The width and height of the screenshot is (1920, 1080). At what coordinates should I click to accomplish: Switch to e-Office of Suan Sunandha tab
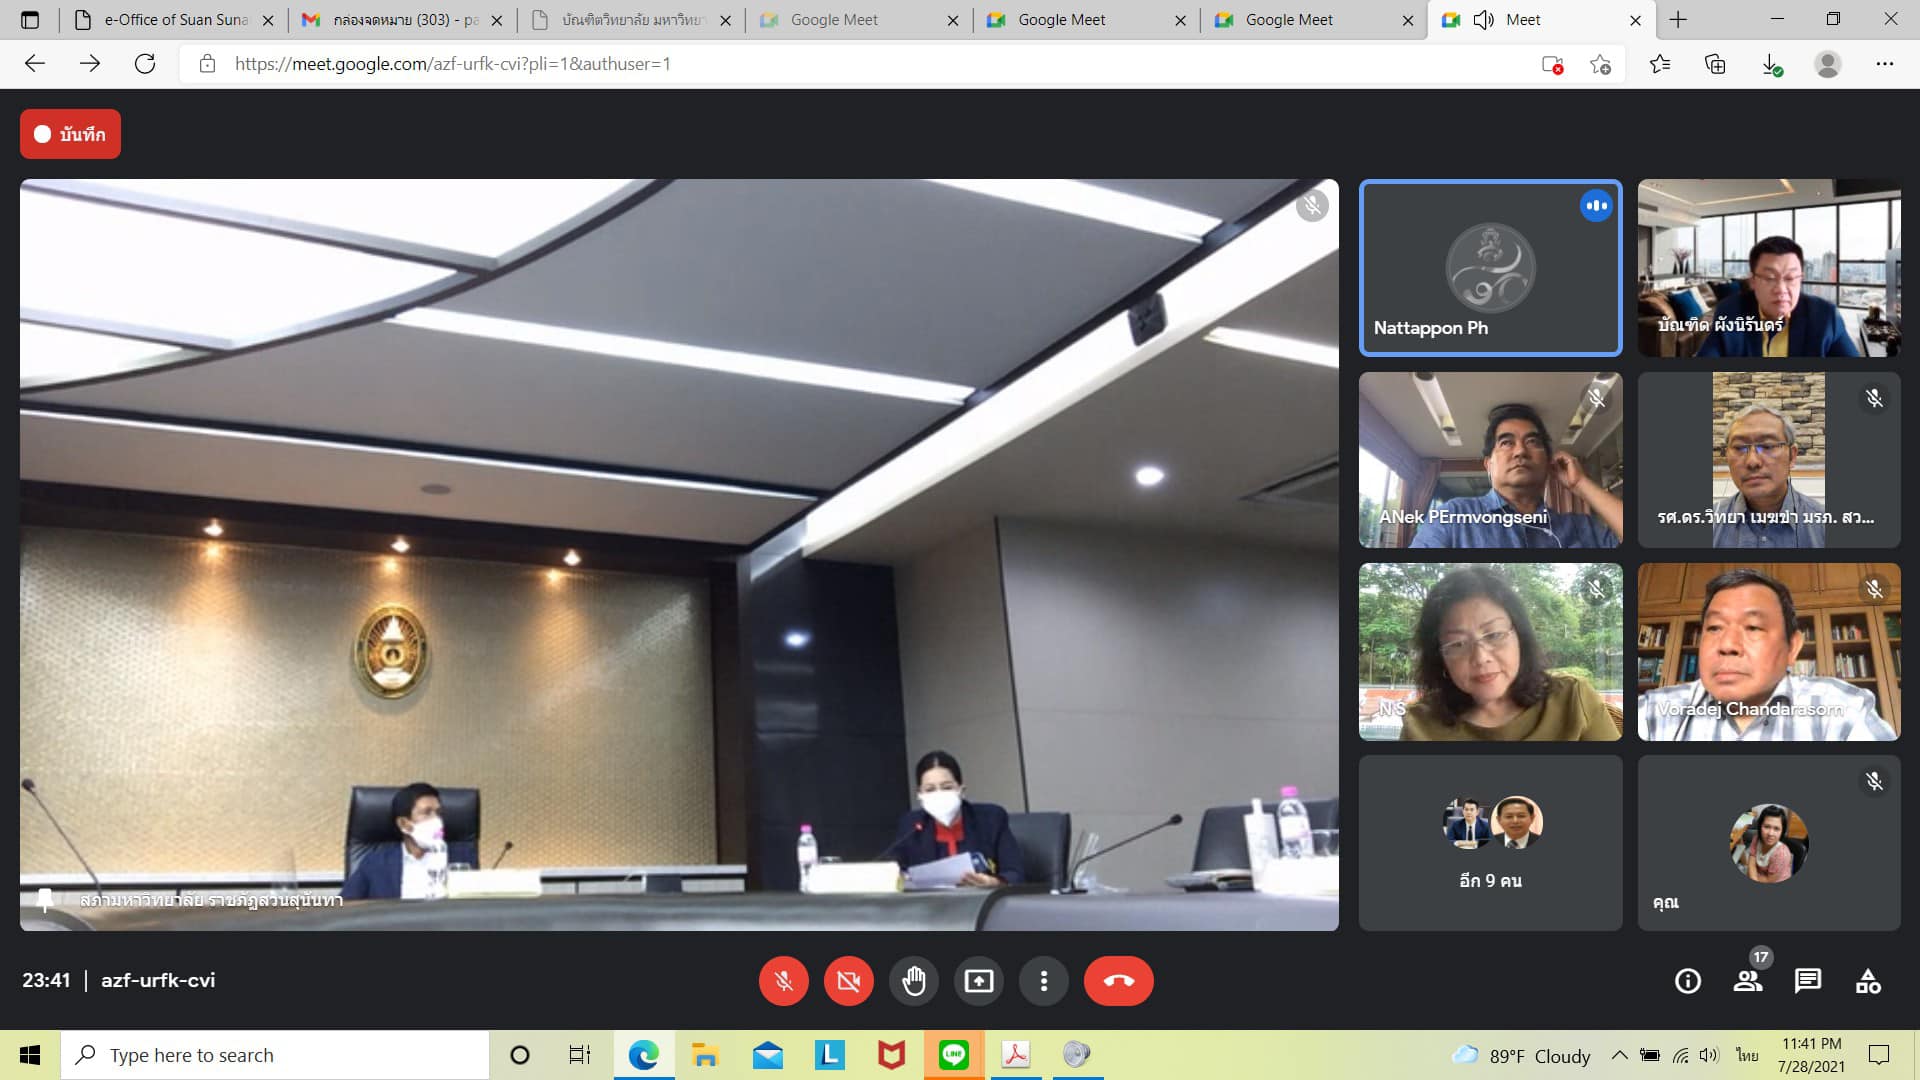coord(175,20)
